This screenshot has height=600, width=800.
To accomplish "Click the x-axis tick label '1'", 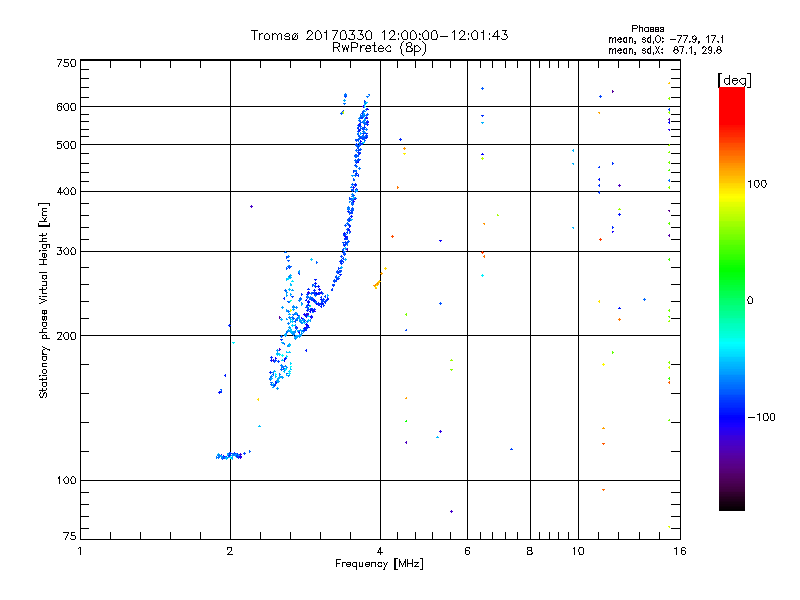I will (x=80, y=551).
